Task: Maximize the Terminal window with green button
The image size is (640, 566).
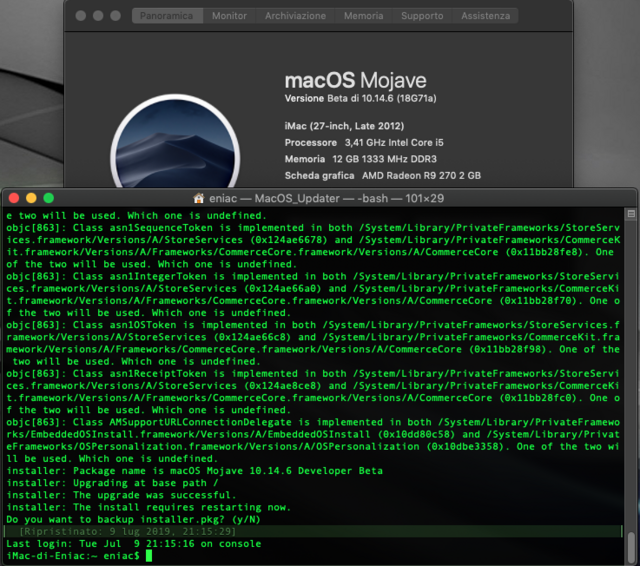Action: tap(49, 198)
